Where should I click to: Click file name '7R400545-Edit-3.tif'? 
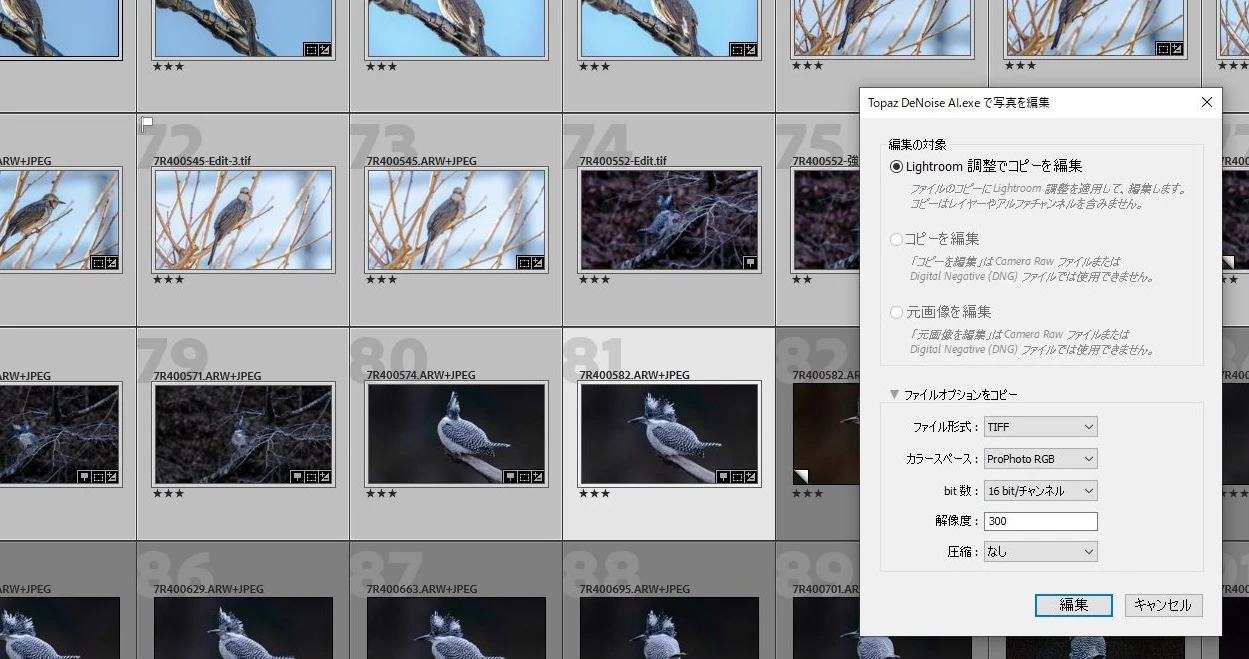[200, 161]
